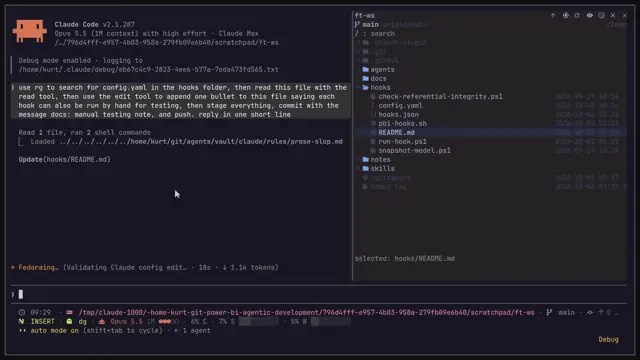Click file icon of run-hook.ps1
The width and height of the screenshot is (640, 360).
[373, 142]
